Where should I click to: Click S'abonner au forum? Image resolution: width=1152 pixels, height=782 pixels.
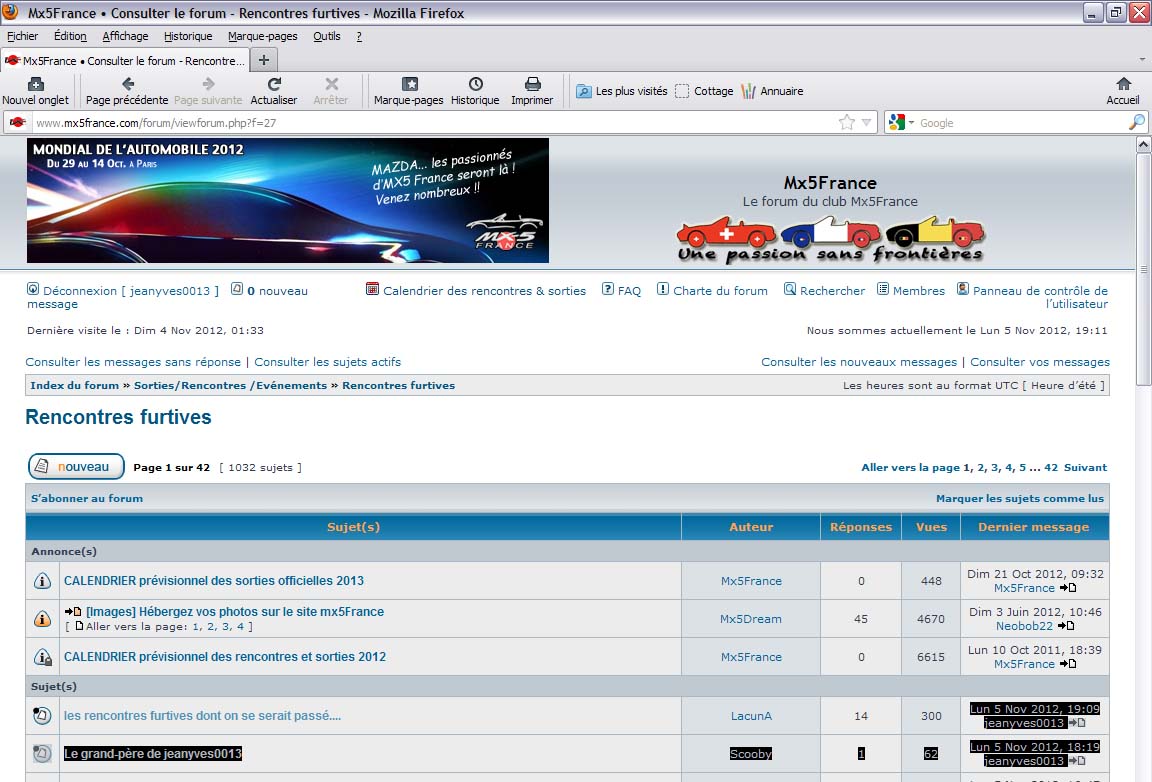pyautogui.click(x=87, y=498)
